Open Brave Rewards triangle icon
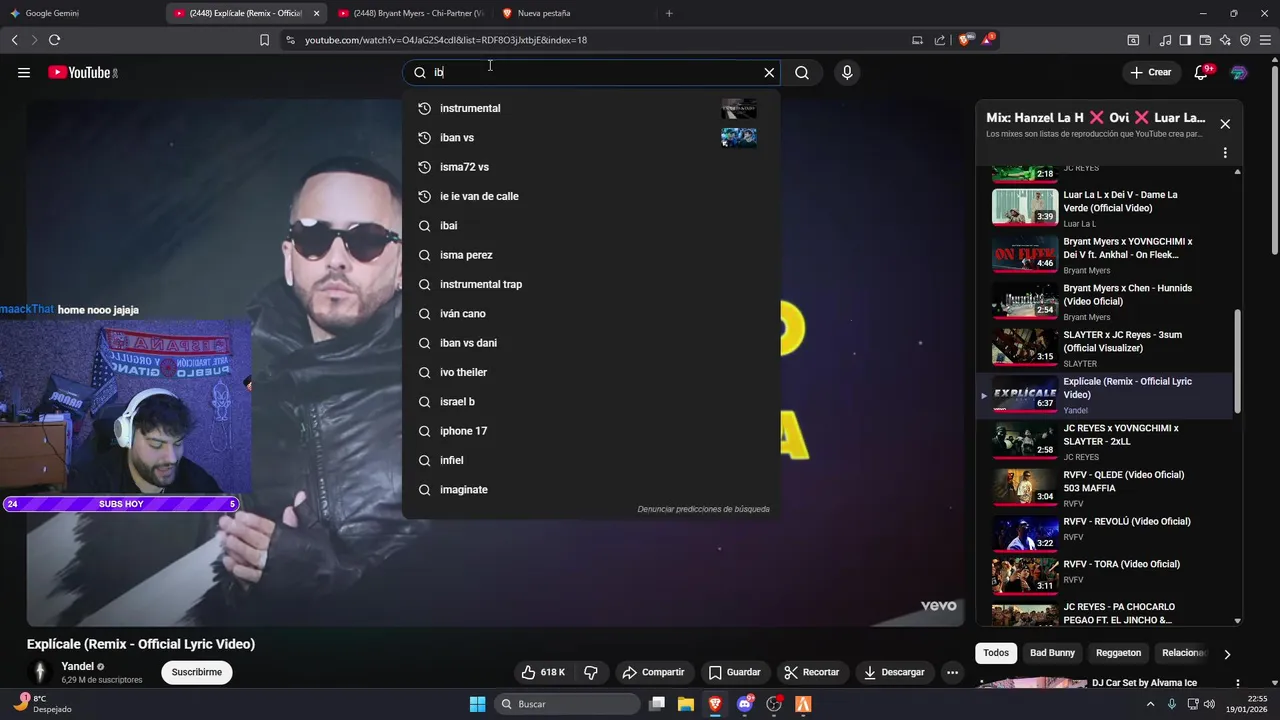Image resolution: width=1280 pixels, height=720 pixels. (x=988, y=40)
